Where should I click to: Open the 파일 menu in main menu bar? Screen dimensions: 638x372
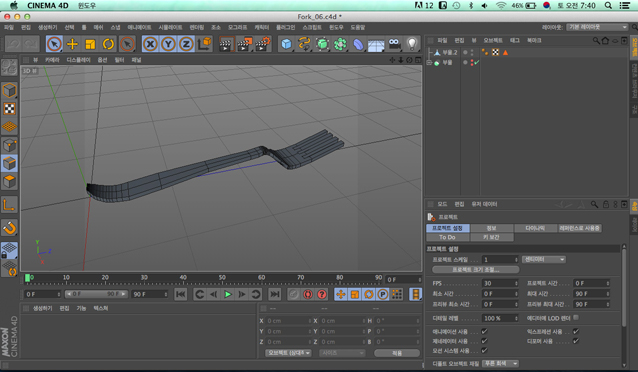tap(9, 27)
